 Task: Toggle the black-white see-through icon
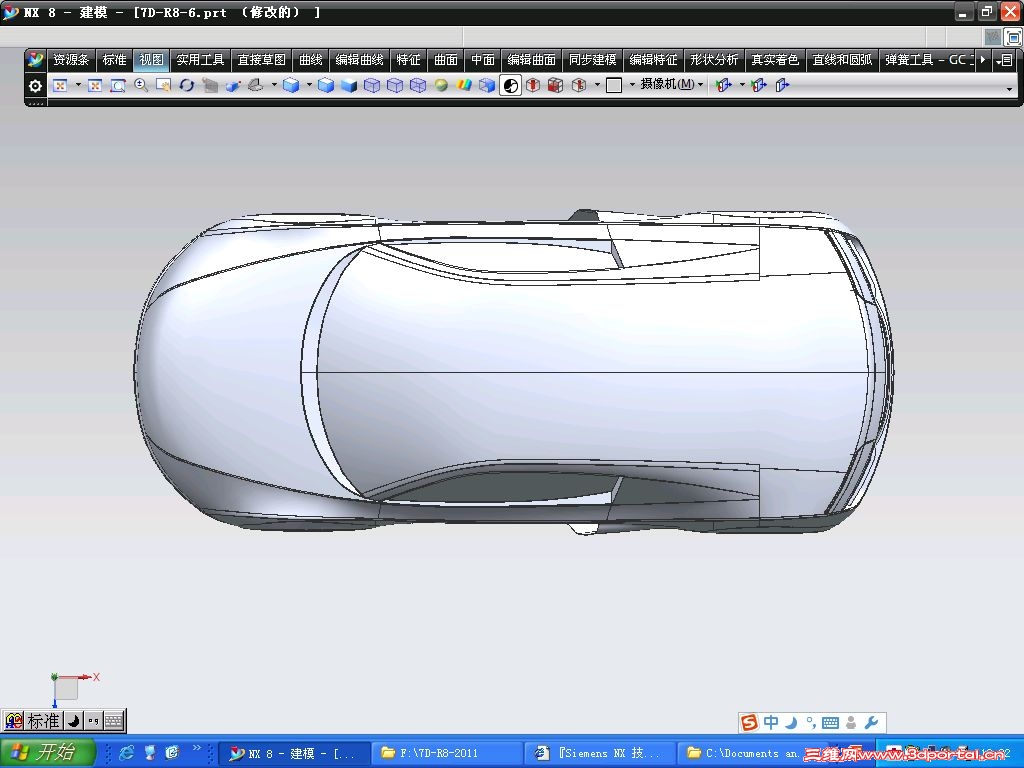pyautogui.click(x=511, y=86)
